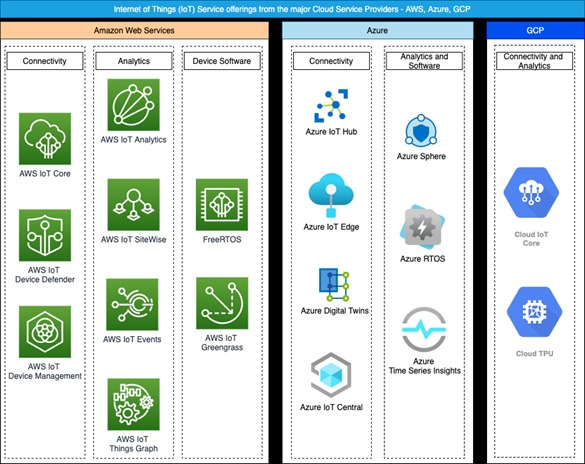Select the Azure IoT Hub icon
This screenshot has width=585, height=464.
(331, 106)
